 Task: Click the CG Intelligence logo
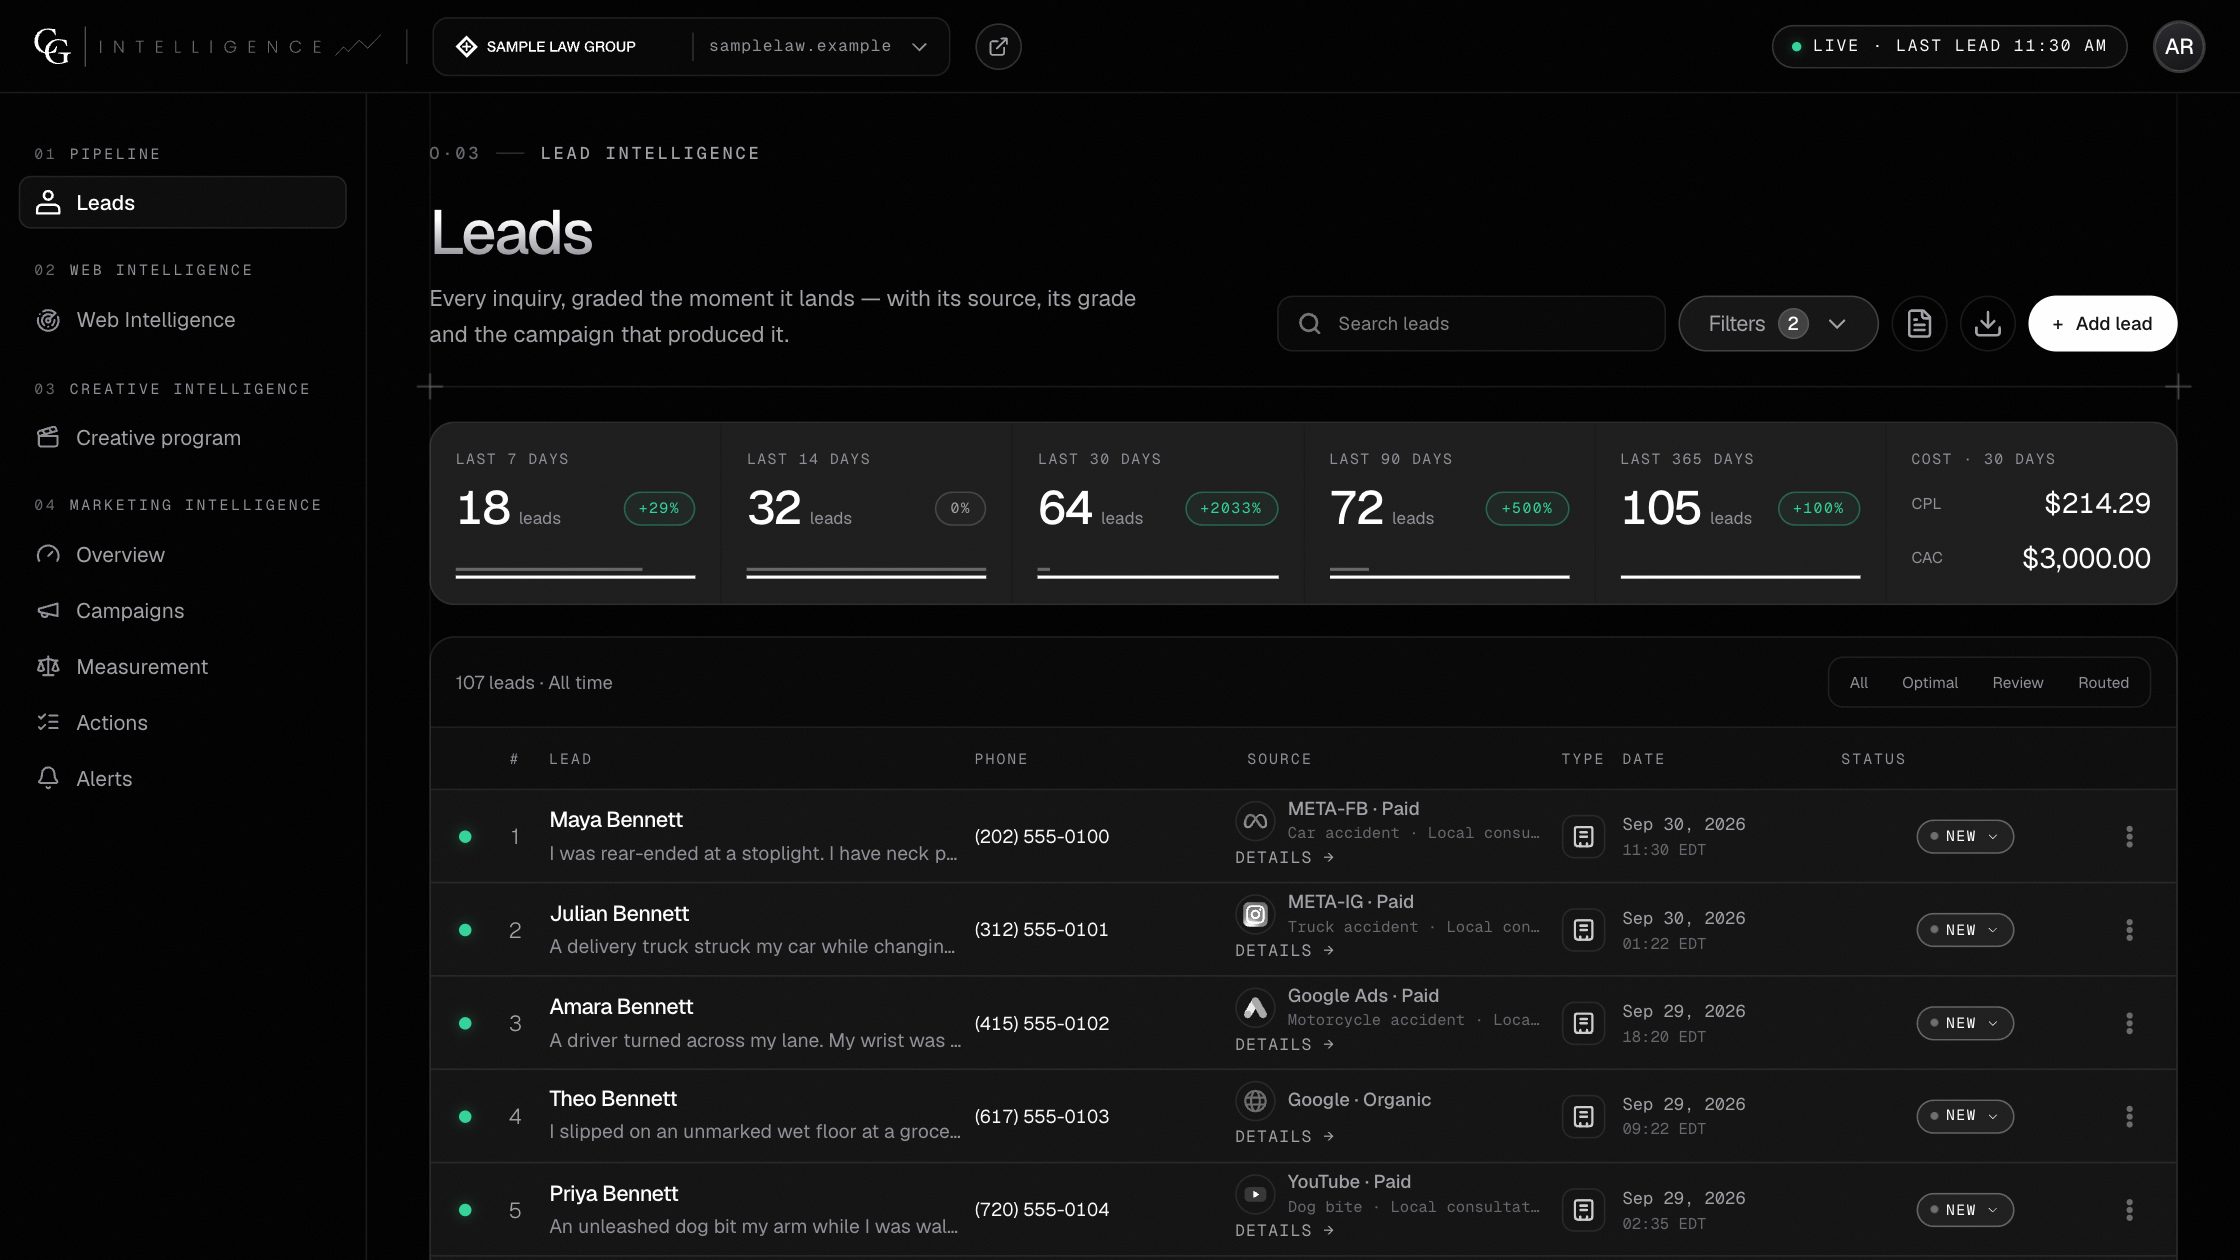coord(207,46)
